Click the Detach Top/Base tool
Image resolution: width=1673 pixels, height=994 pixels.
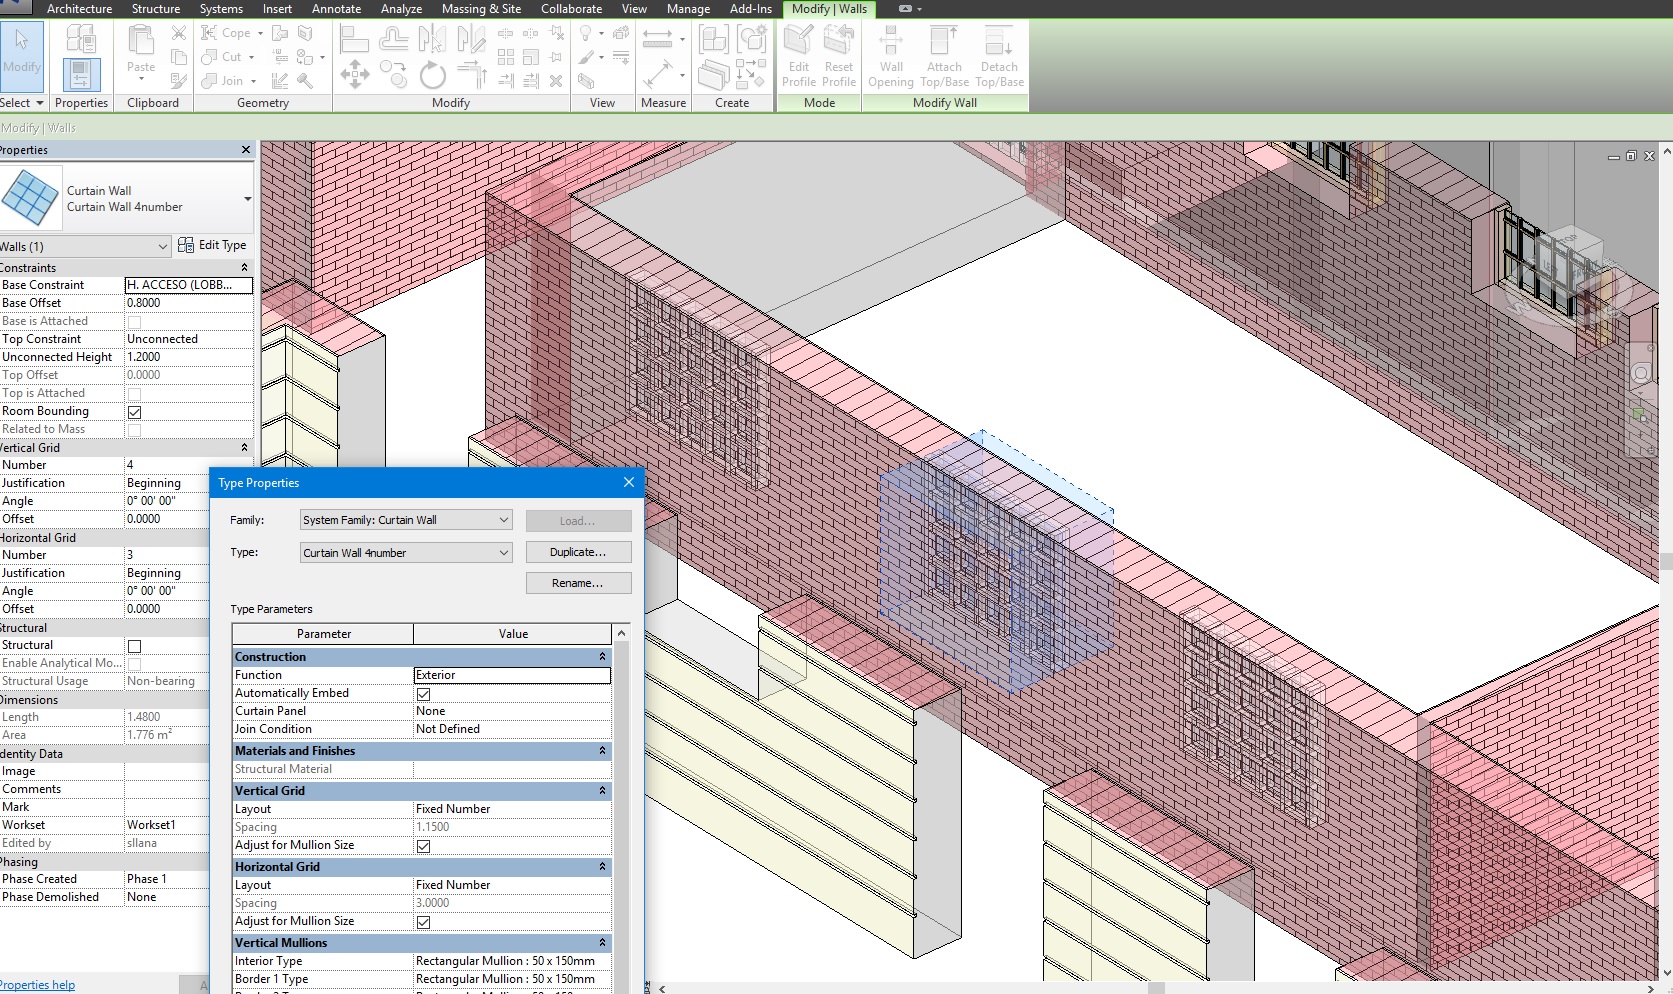999,57
